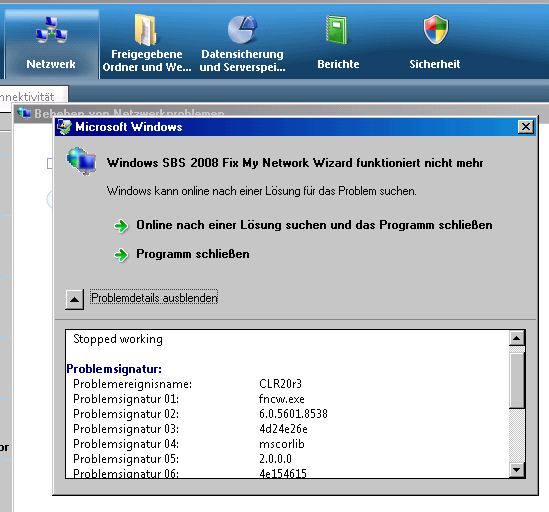Click the details scrollbar down arrow
The image size is (549, 512).
tap(517, 470)
